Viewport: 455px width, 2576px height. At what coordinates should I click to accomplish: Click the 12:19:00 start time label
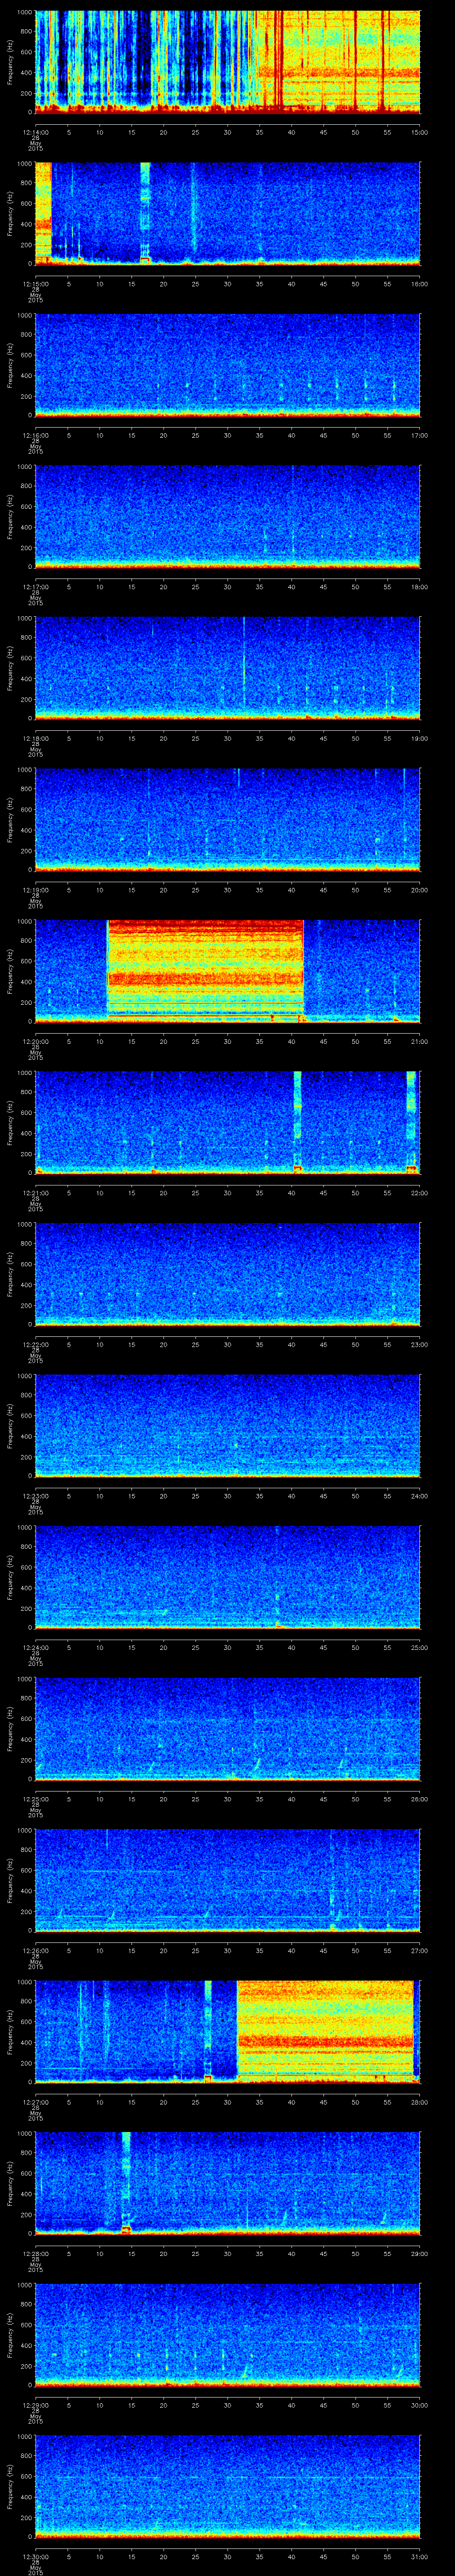pos(35,891)
